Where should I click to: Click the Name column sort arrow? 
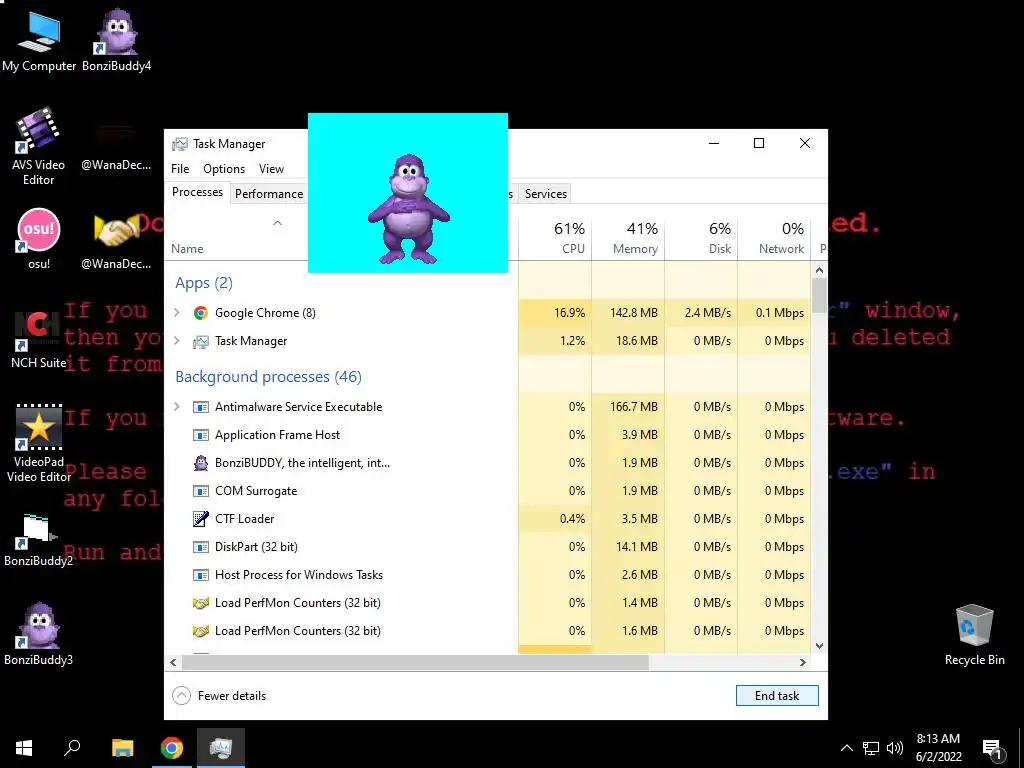click(278, 223)
